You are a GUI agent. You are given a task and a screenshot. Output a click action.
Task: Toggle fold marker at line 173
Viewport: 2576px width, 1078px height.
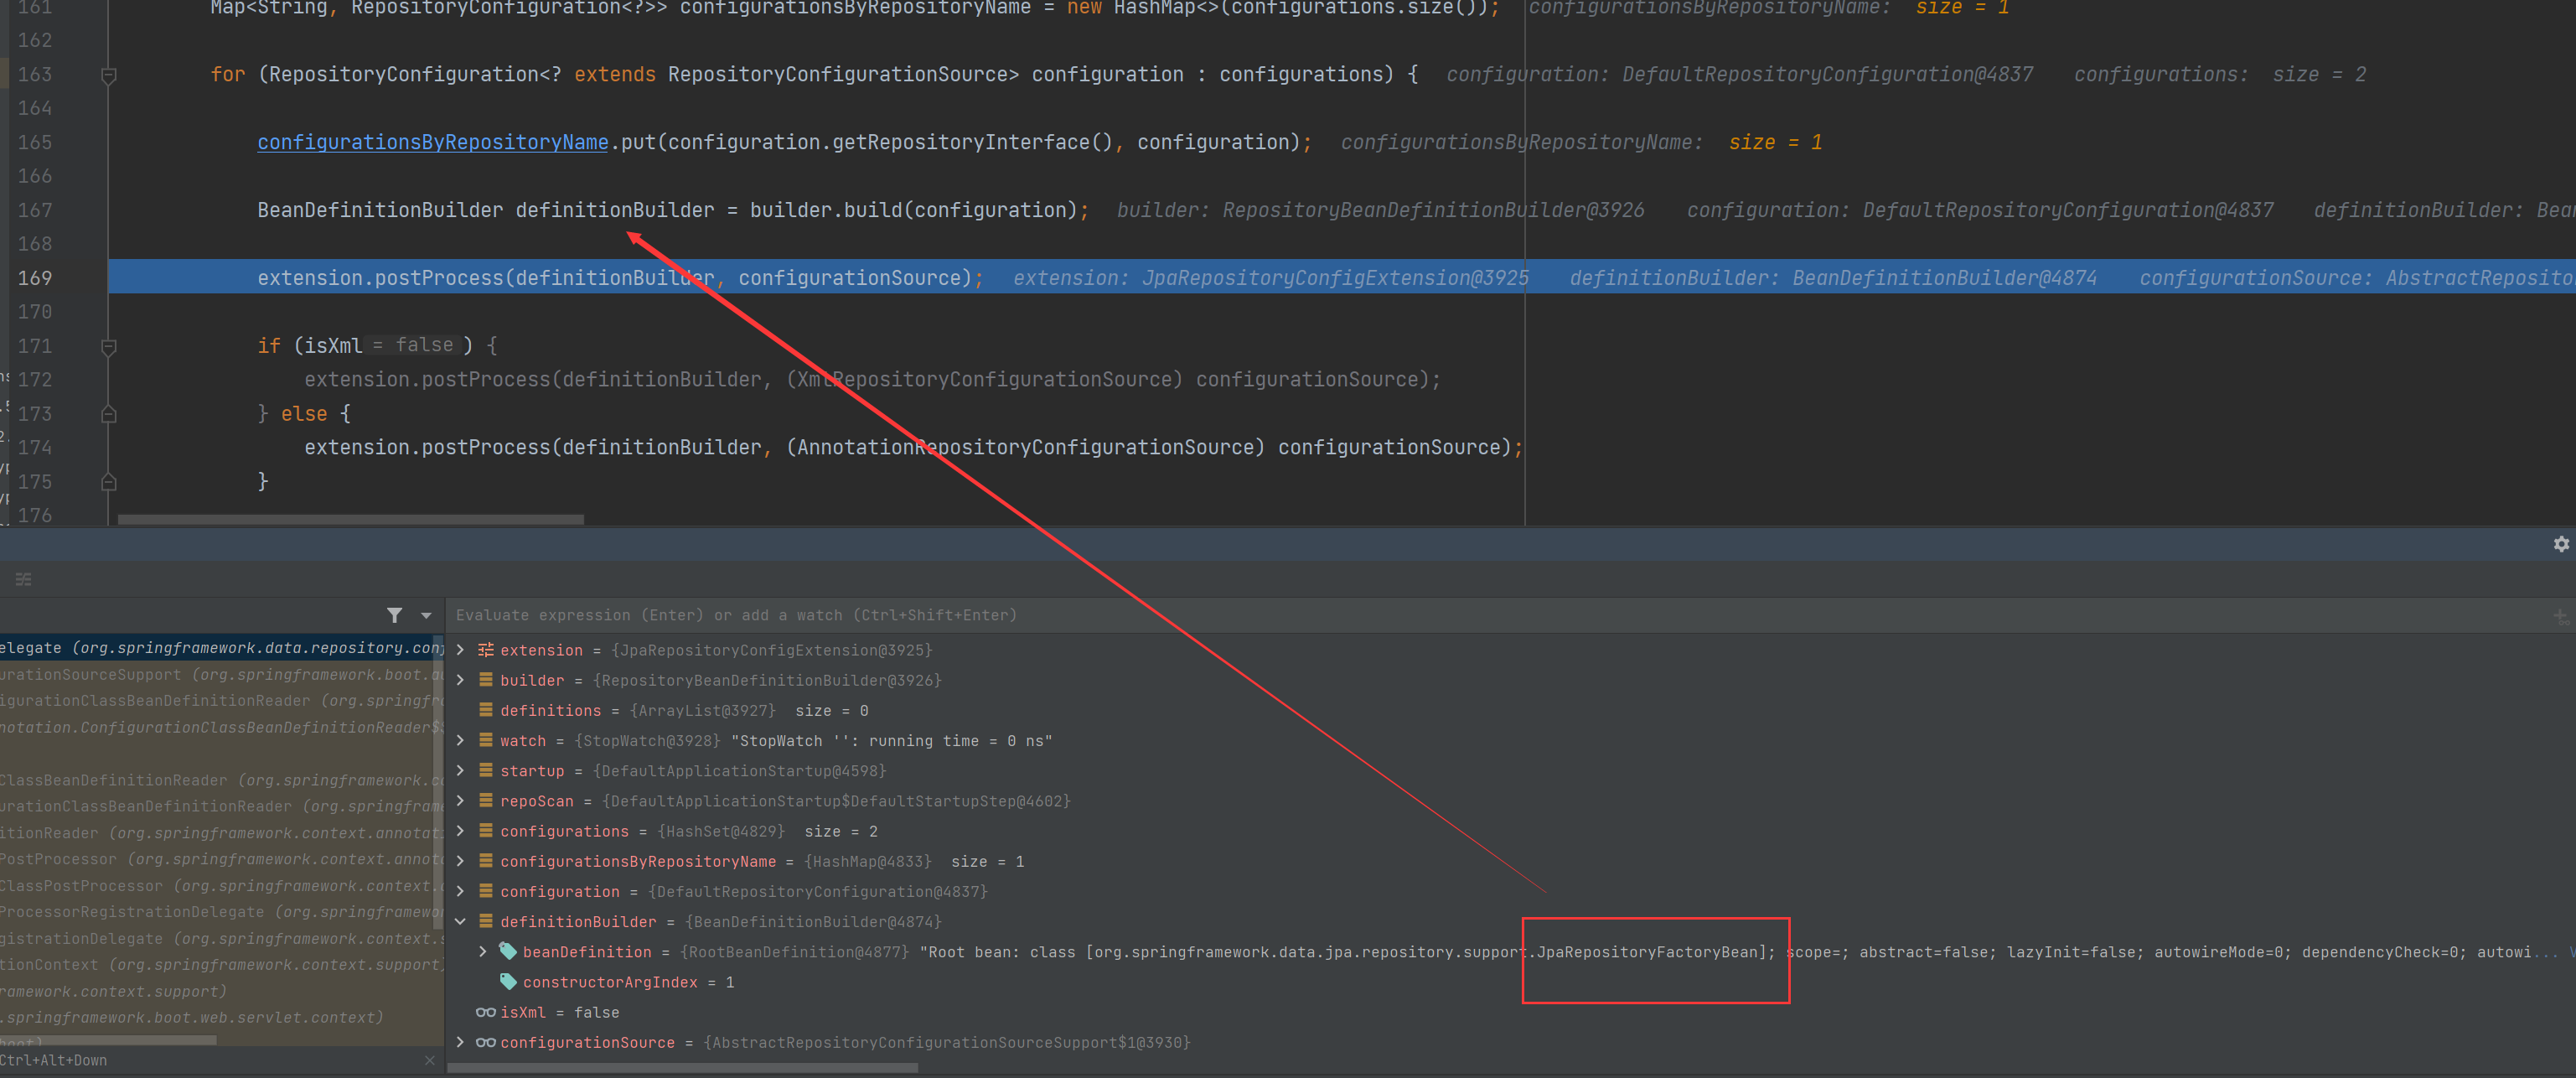(x=109, y=414)
